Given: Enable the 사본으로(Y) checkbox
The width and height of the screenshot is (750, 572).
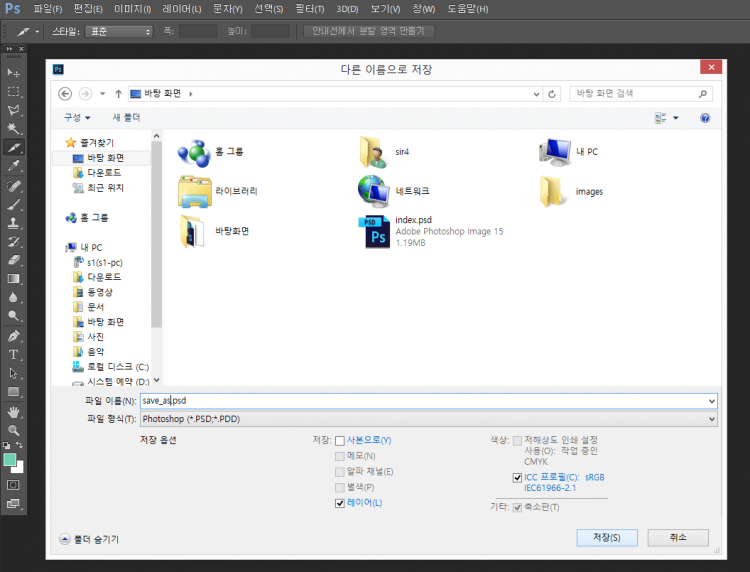Looking at the screenshot, I should point(340,440).
